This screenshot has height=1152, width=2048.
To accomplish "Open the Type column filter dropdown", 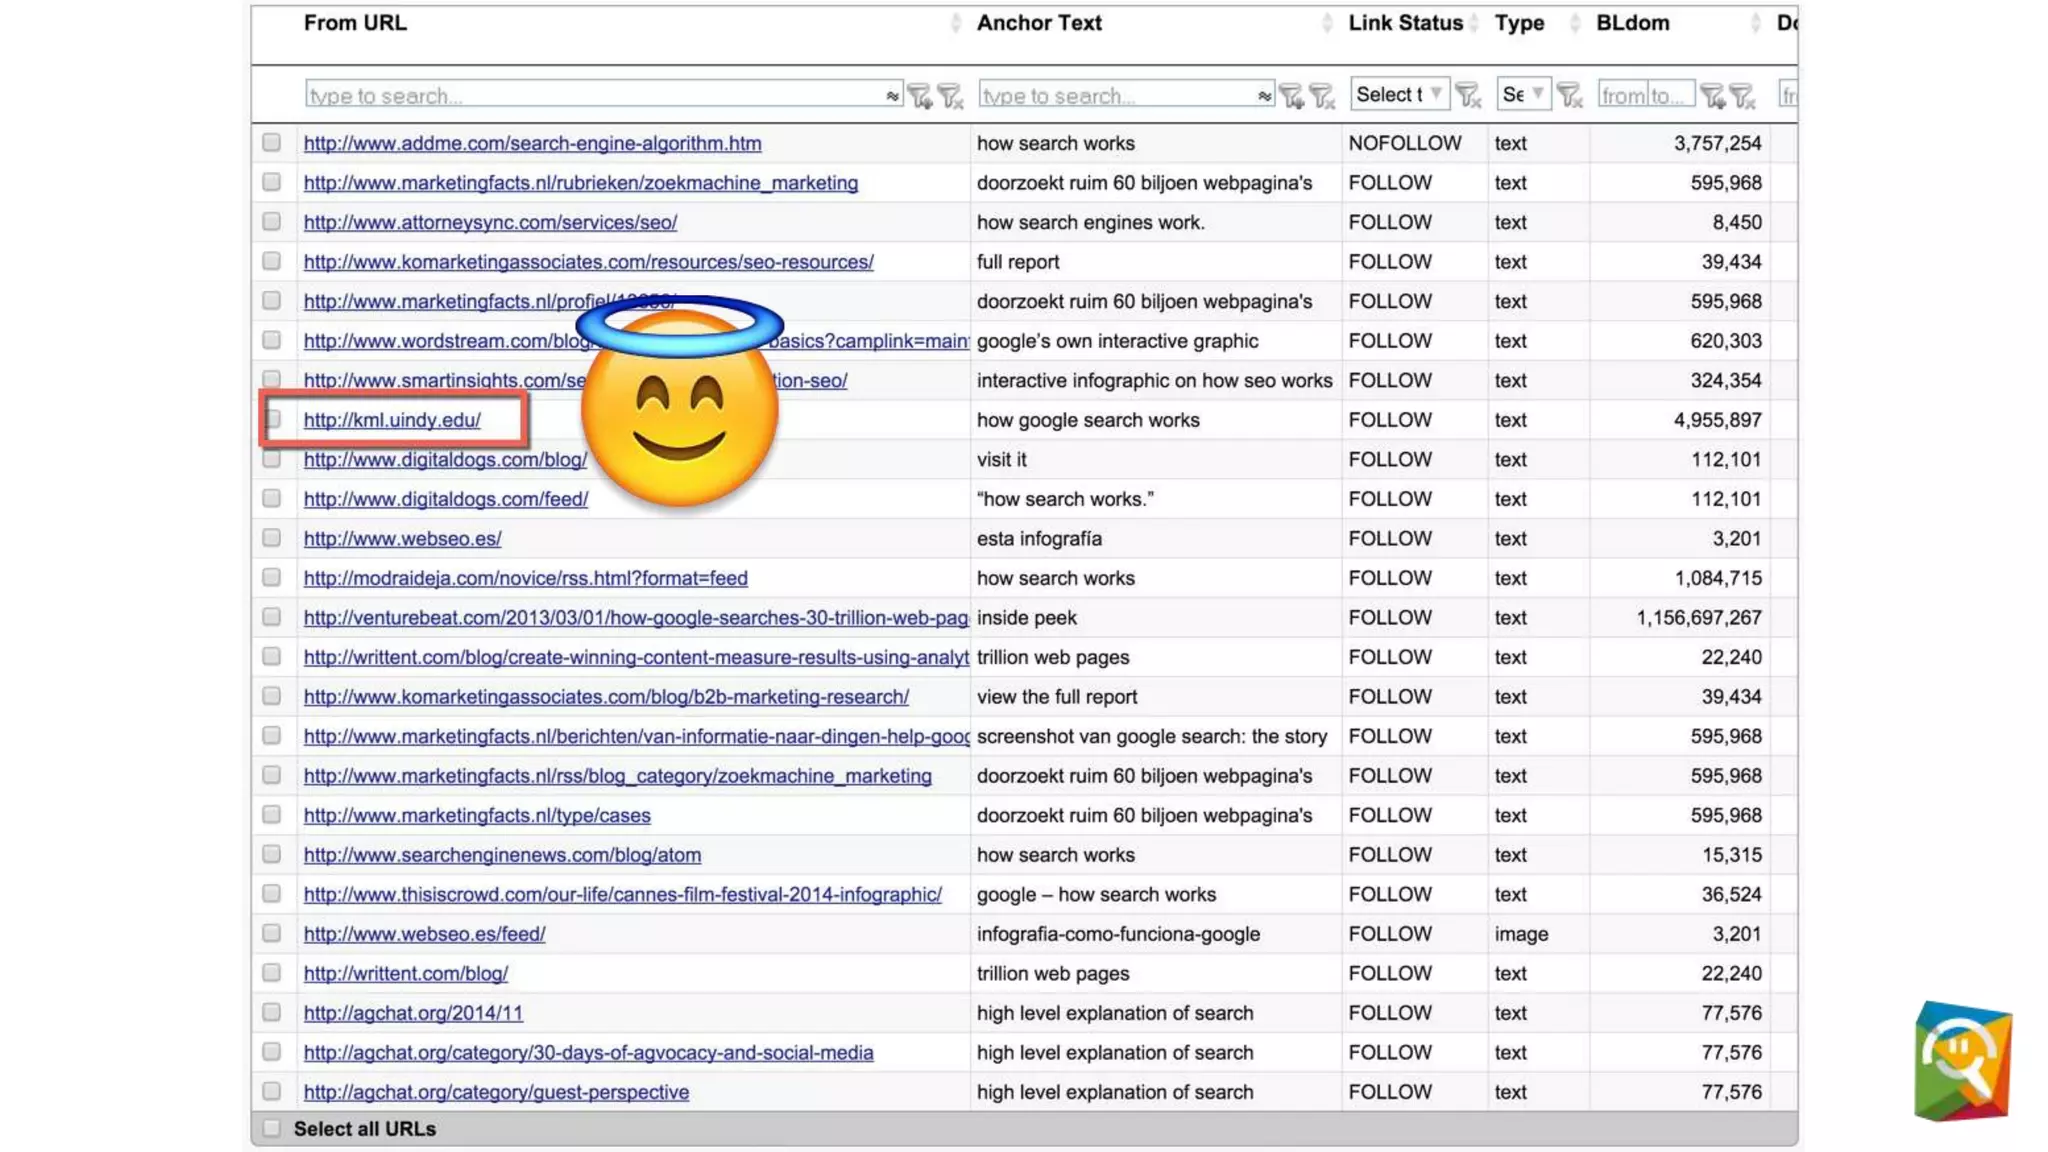I will click(x=1522, y=94).
